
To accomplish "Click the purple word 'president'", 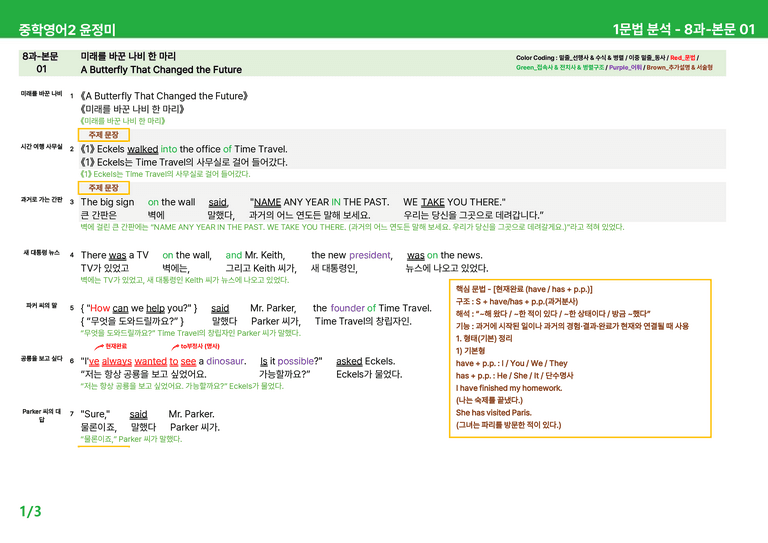I will 370,255.
